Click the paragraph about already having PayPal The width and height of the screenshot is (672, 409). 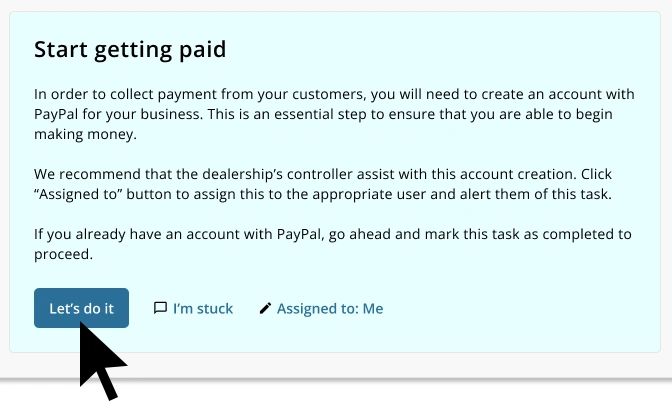coord(332,244)
